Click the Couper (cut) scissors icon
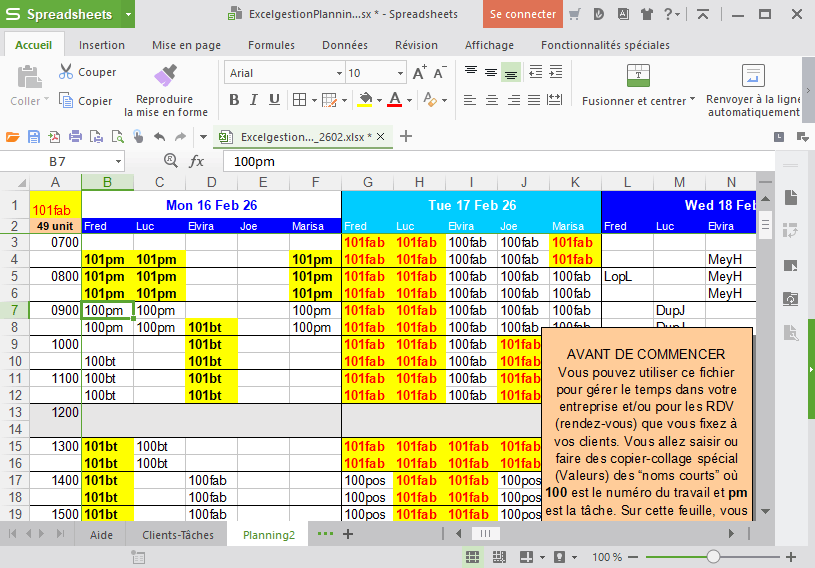815x568 pixels. (x=66, y=72)
